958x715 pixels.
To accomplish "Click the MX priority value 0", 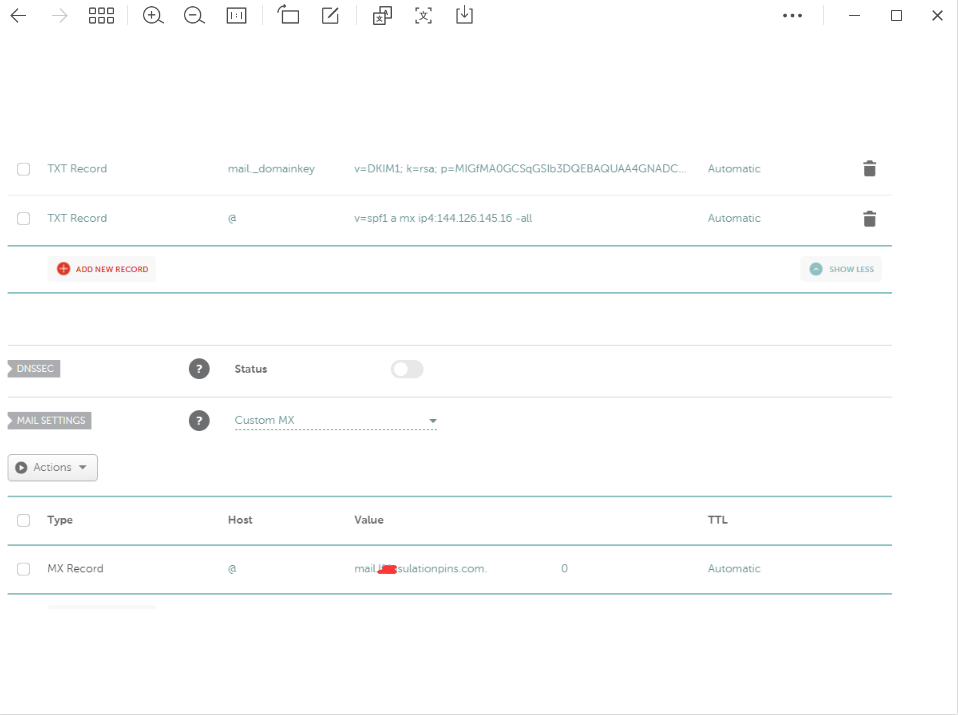I will (564, 568).
